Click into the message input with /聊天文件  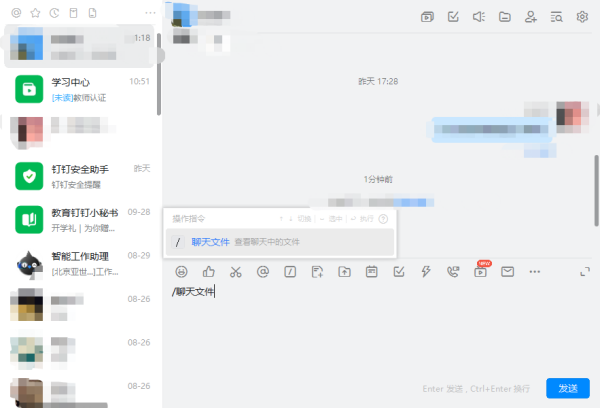pos(377,292)
